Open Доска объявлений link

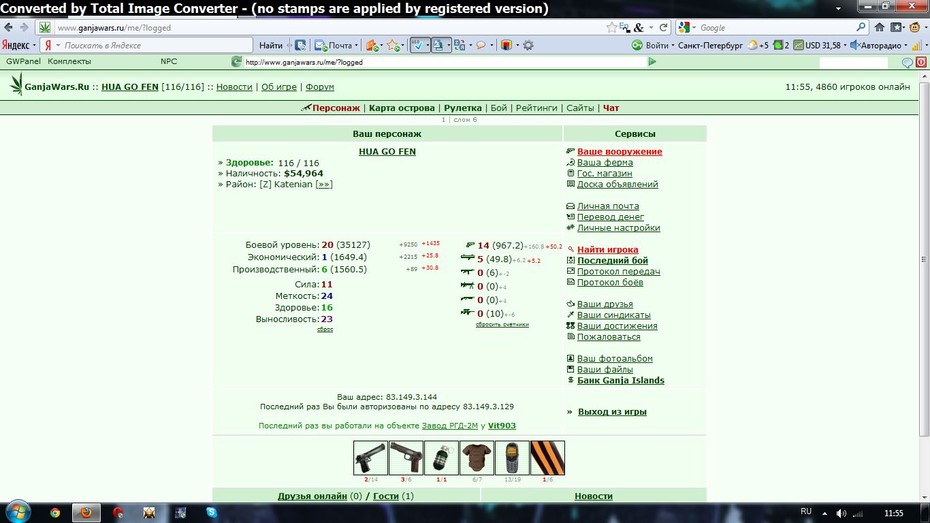pyautogui.click(x=617, y=184)
